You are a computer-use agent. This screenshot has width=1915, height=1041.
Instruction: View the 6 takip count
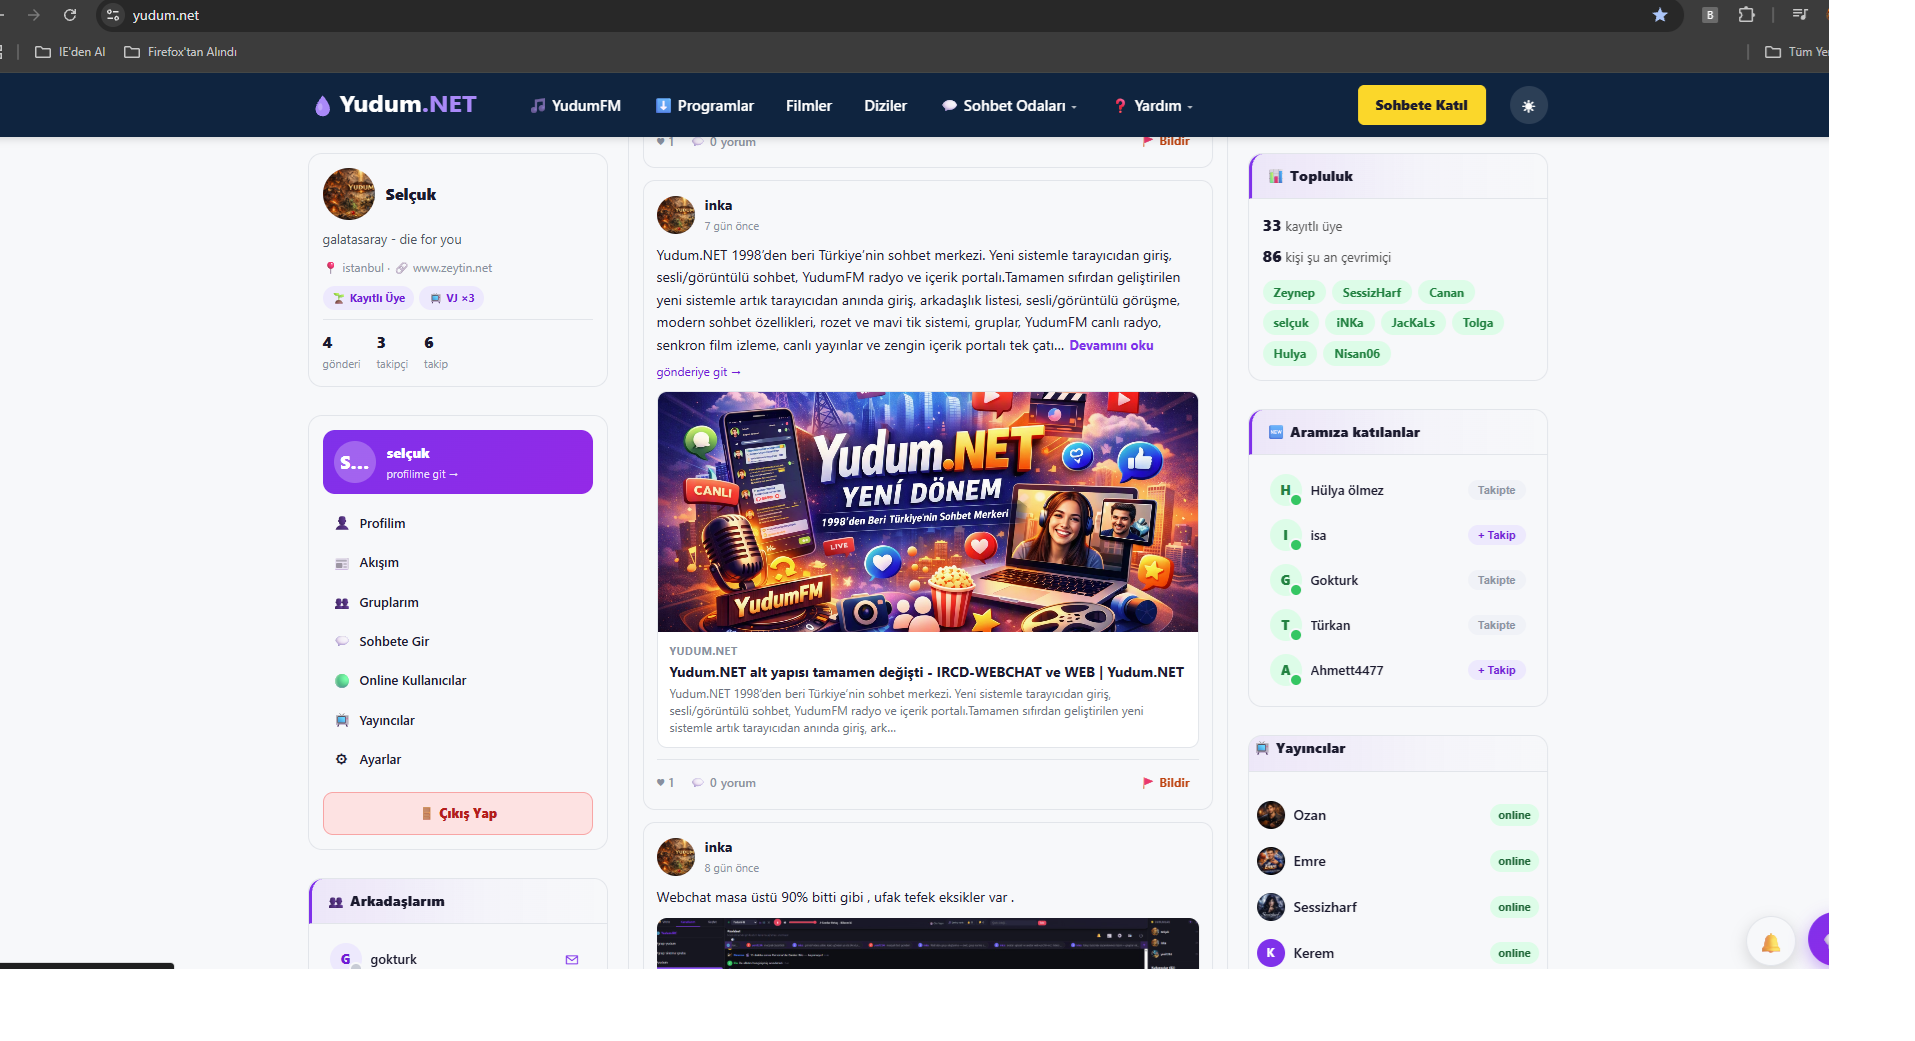(x=435, y=352)
